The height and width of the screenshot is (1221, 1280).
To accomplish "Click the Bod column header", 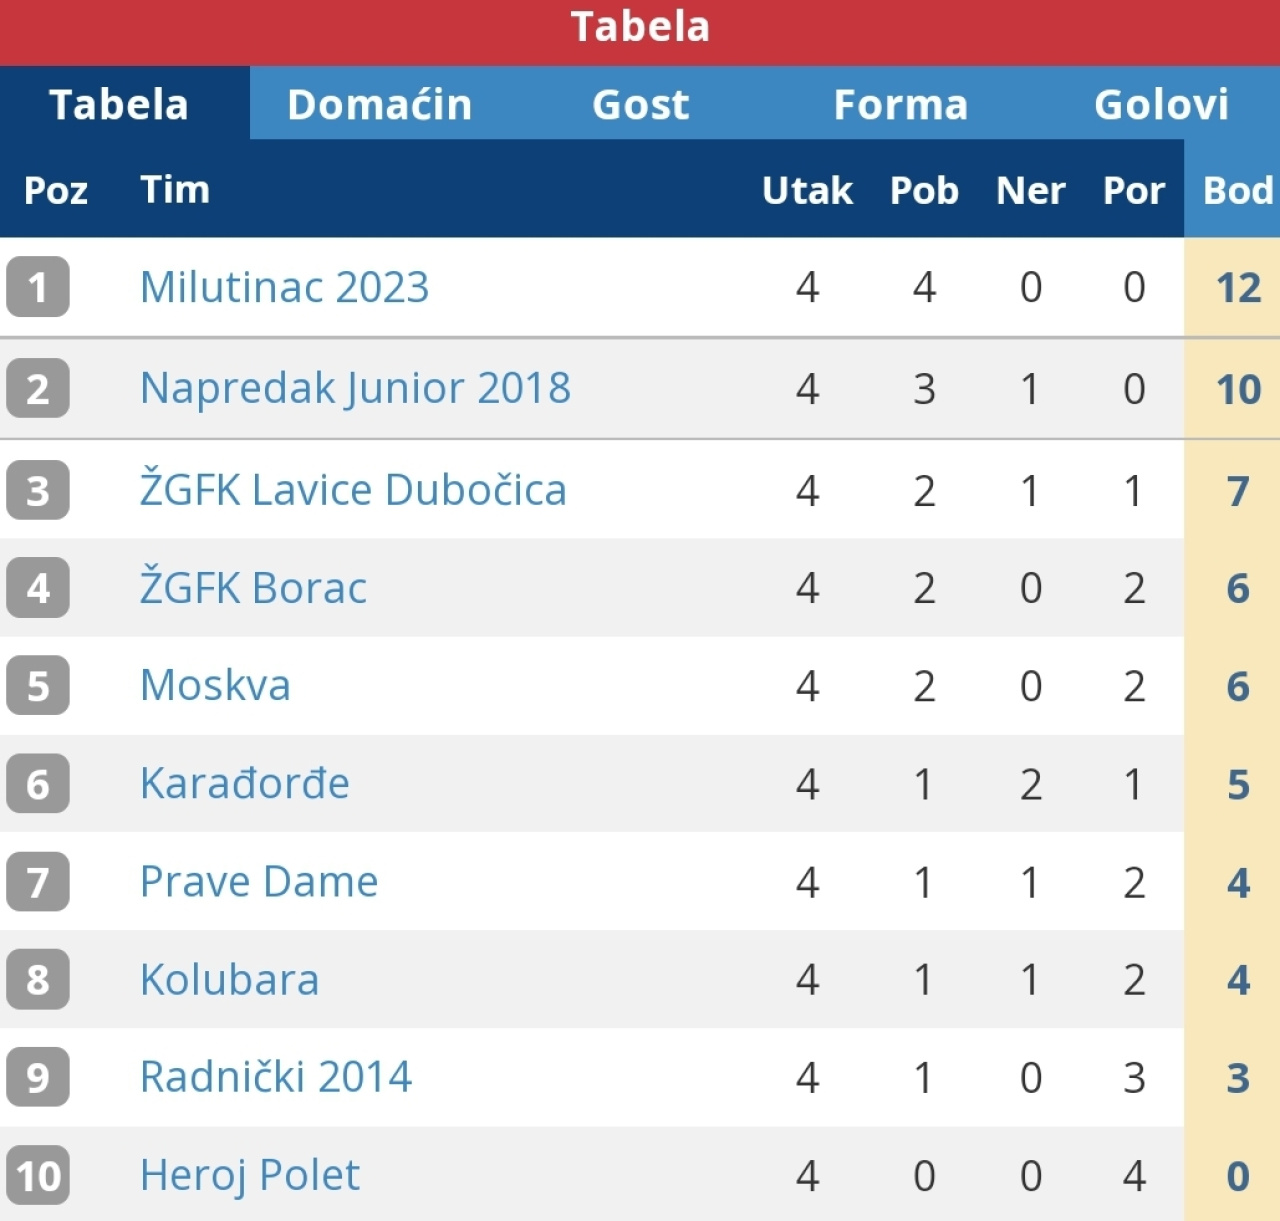I will click(1237, 190).
